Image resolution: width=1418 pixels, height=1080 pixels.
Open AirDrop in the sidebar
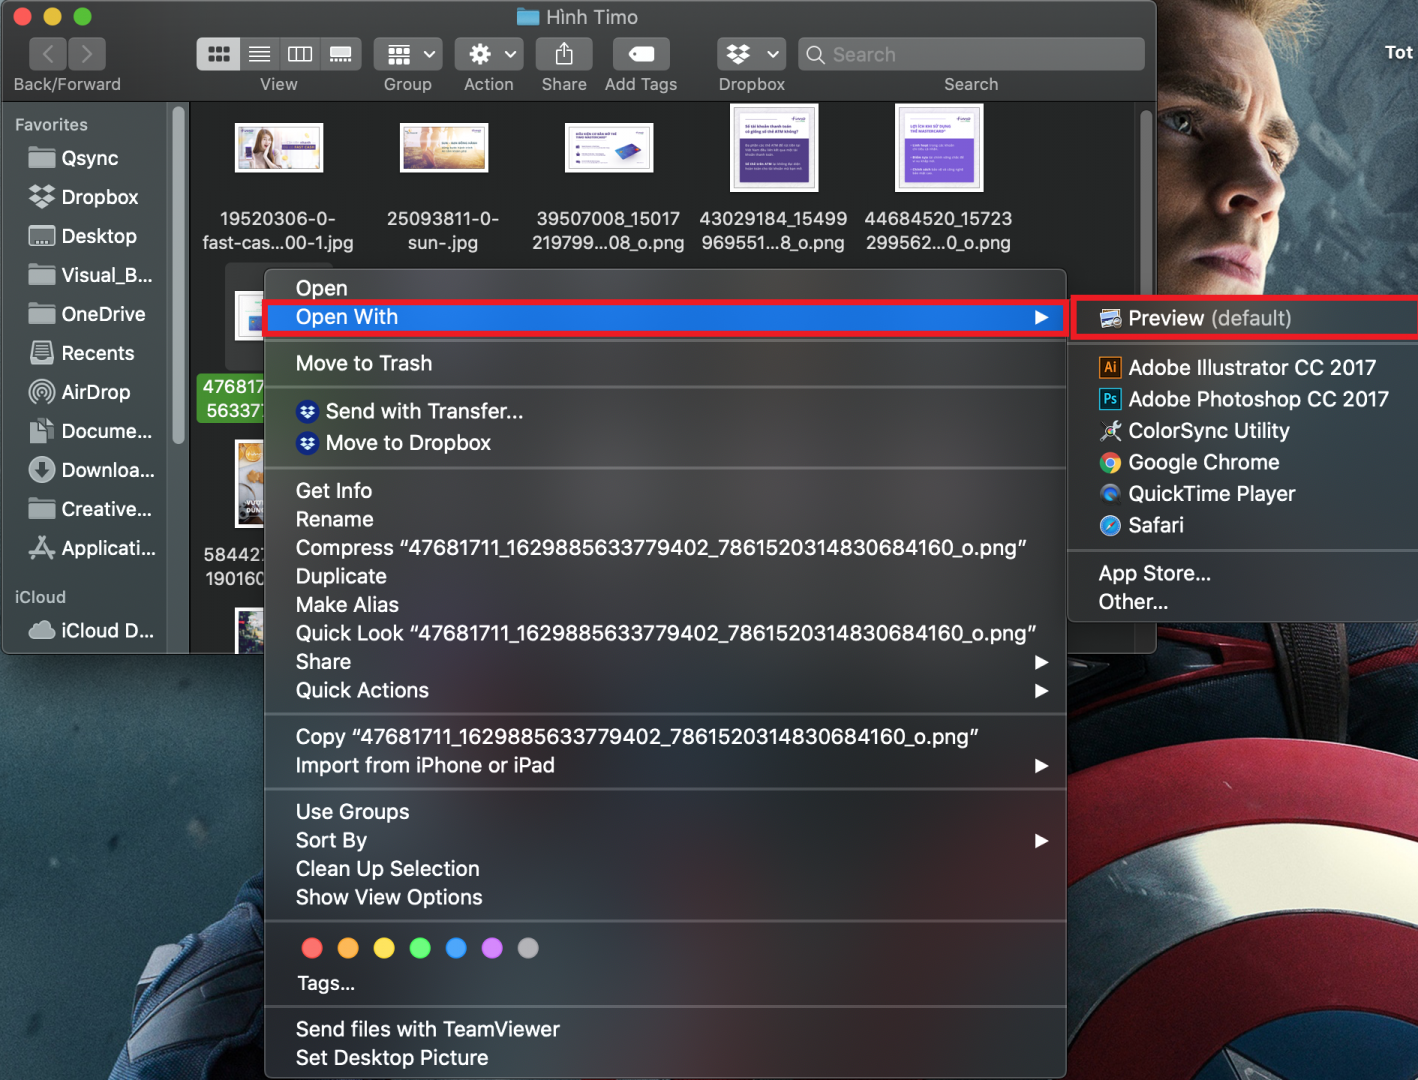(95, 392)
